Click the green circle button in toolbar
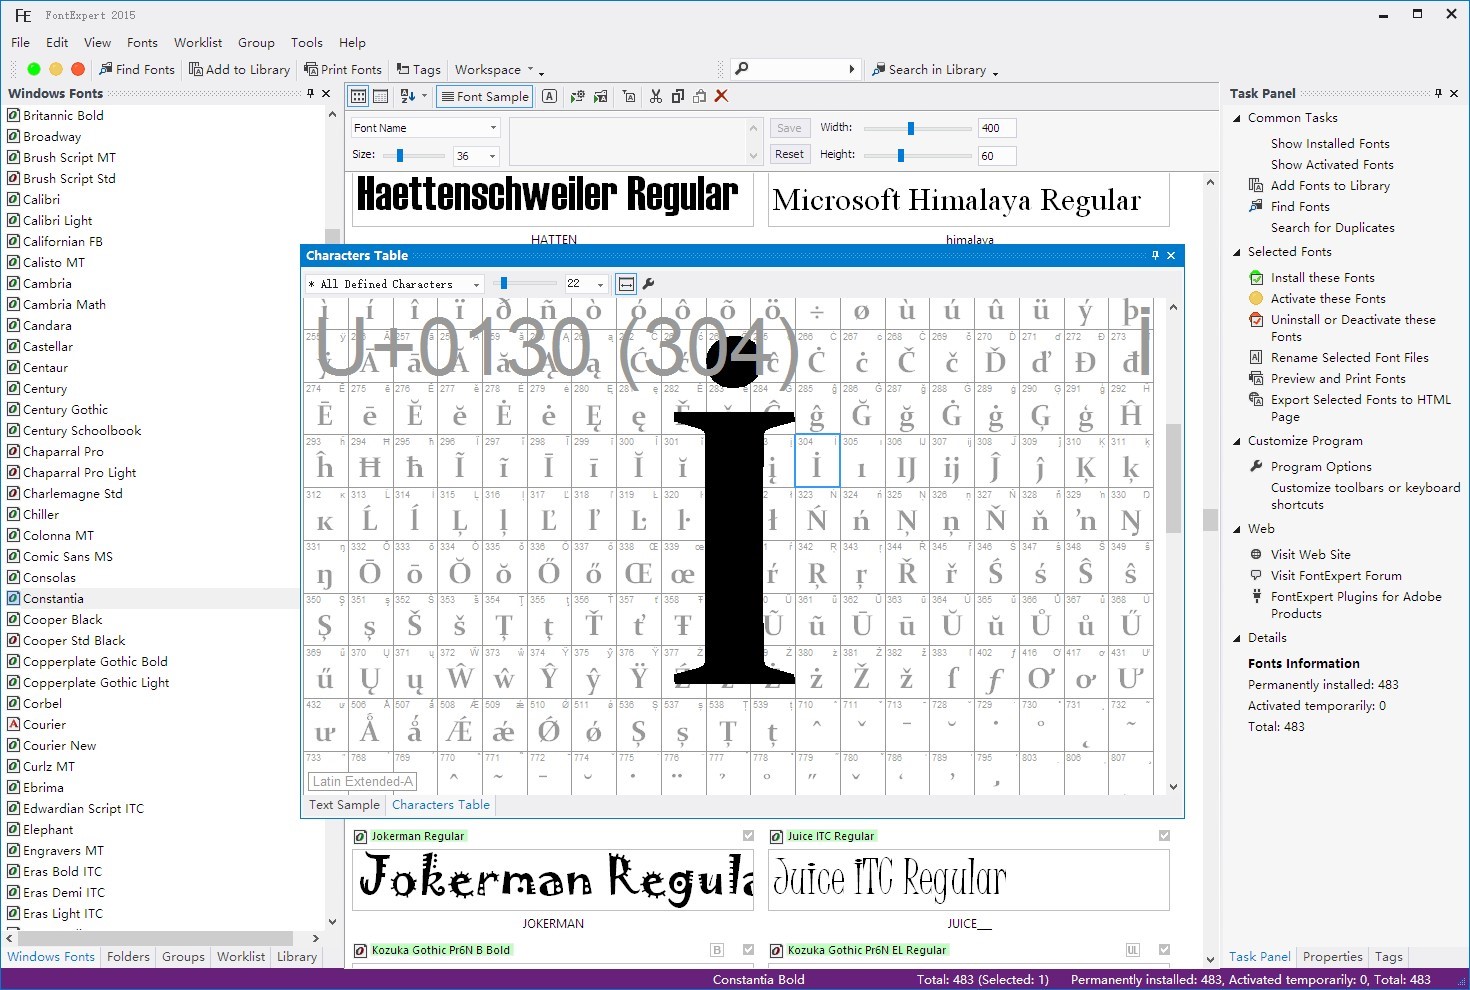Image resolution: width=1470 pixels, height=990 pixels. pos(34,69)
